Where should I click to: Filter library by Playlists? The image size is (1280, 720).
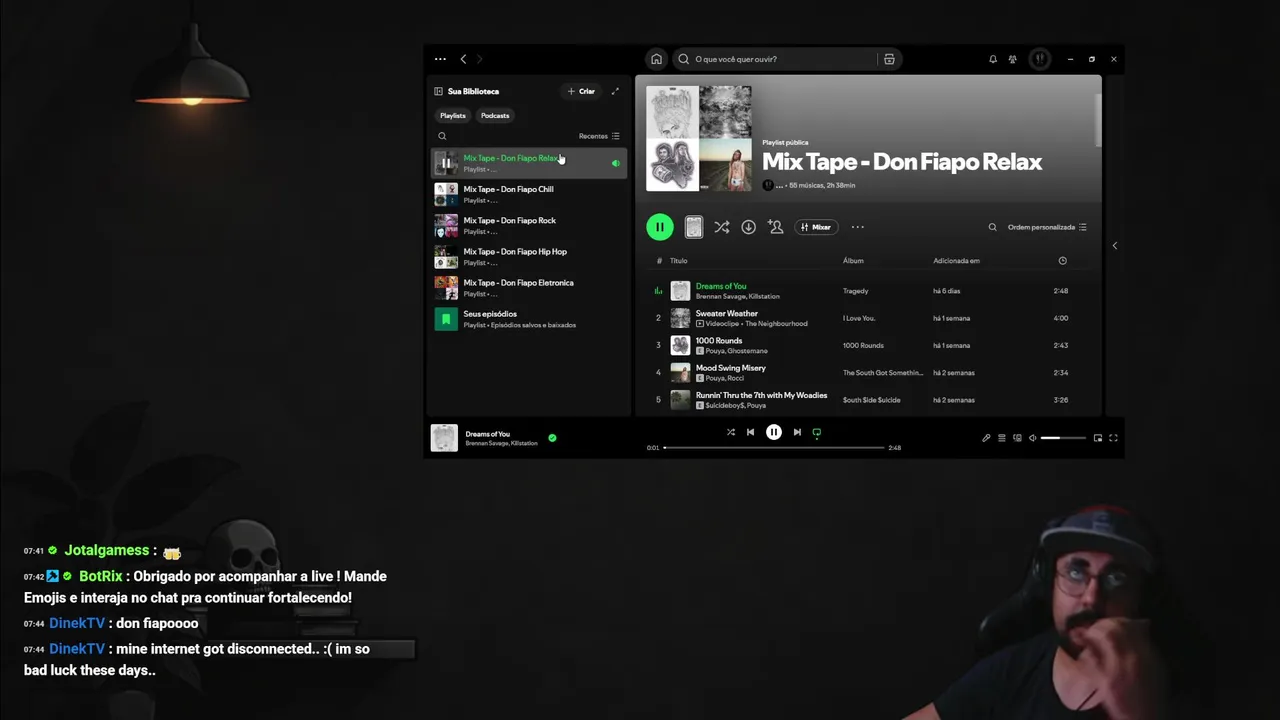point(453,115)
